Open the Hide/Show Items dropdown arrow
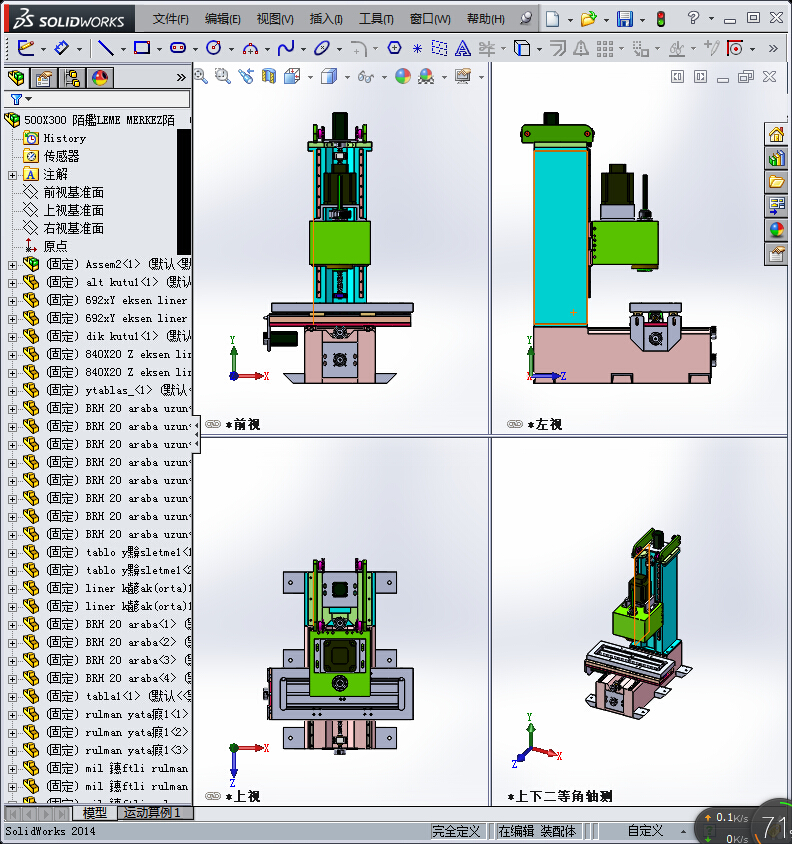 coord(384,78)
